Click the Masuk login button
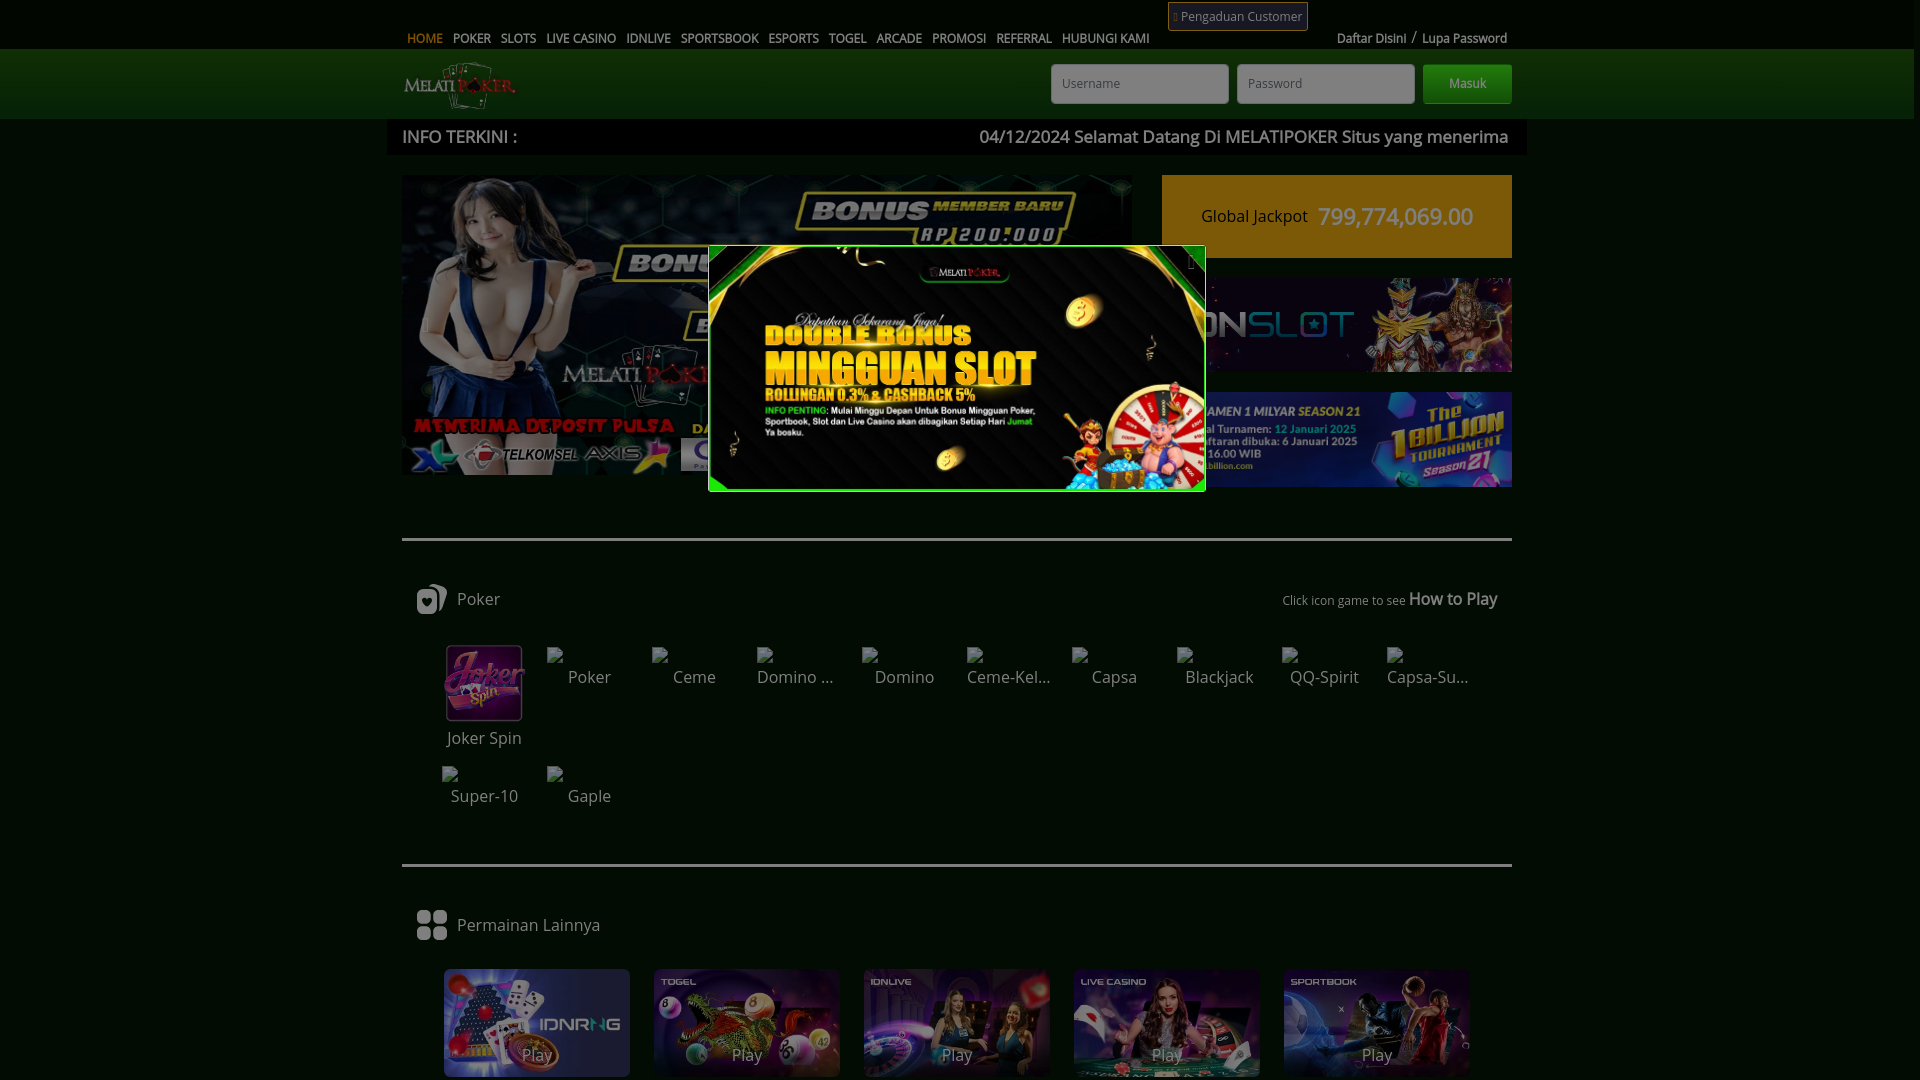 [1467, 84]
